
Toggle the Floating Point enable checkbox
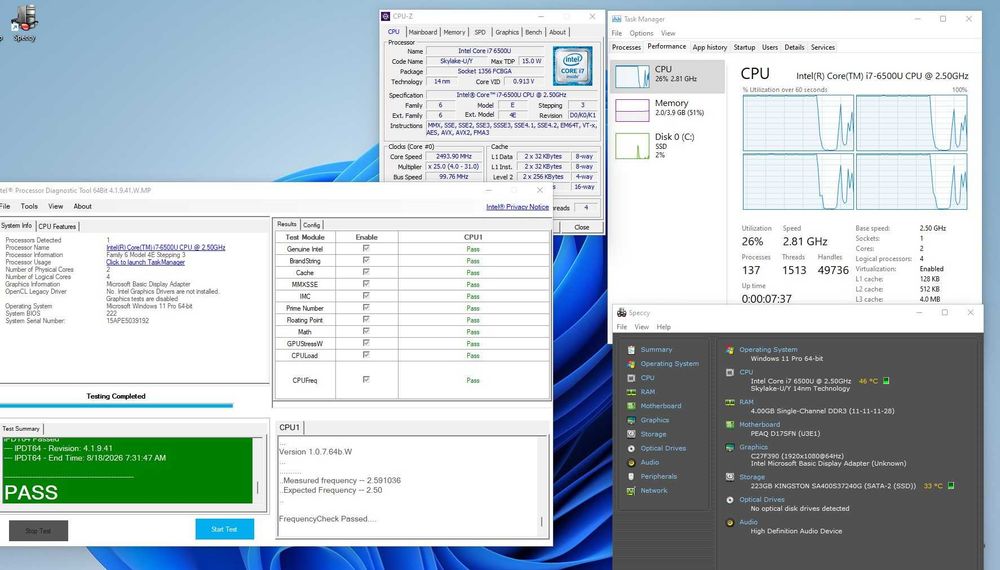tap(366, 319)
